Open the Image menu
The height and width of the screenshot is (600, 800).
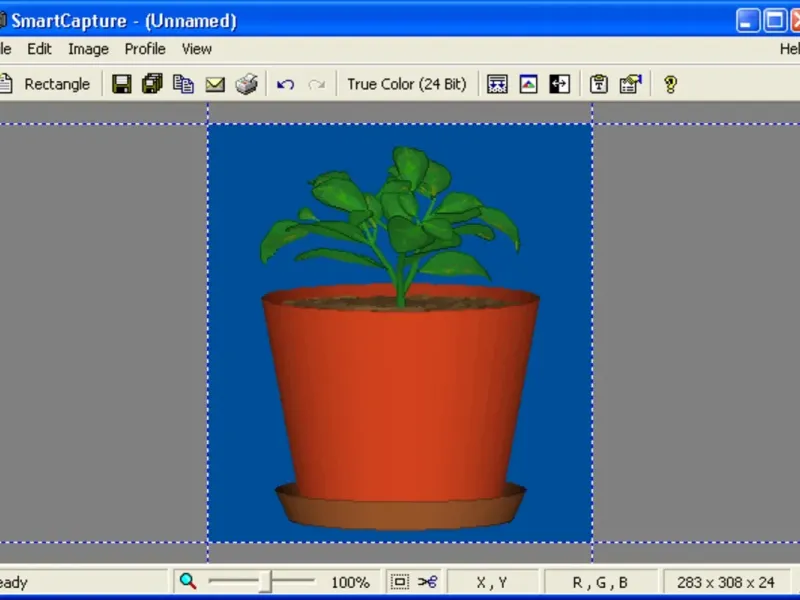[x=88, y=48]
